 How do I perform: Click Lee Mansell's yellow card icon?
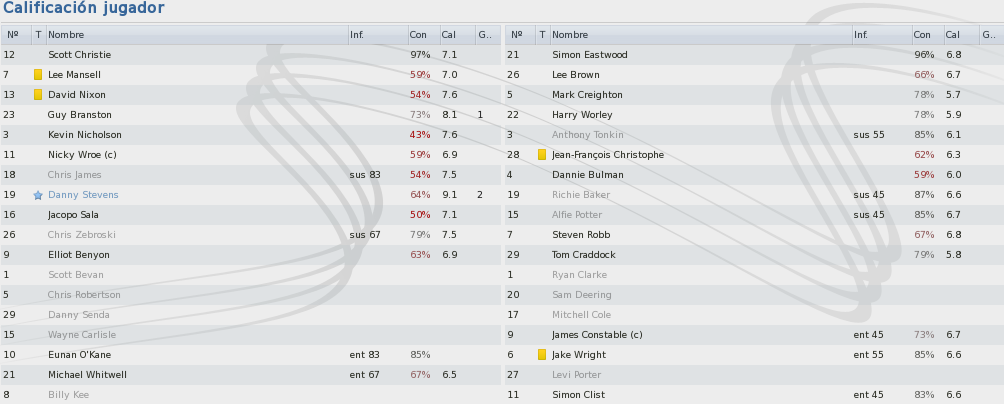(x=38, y=75)
